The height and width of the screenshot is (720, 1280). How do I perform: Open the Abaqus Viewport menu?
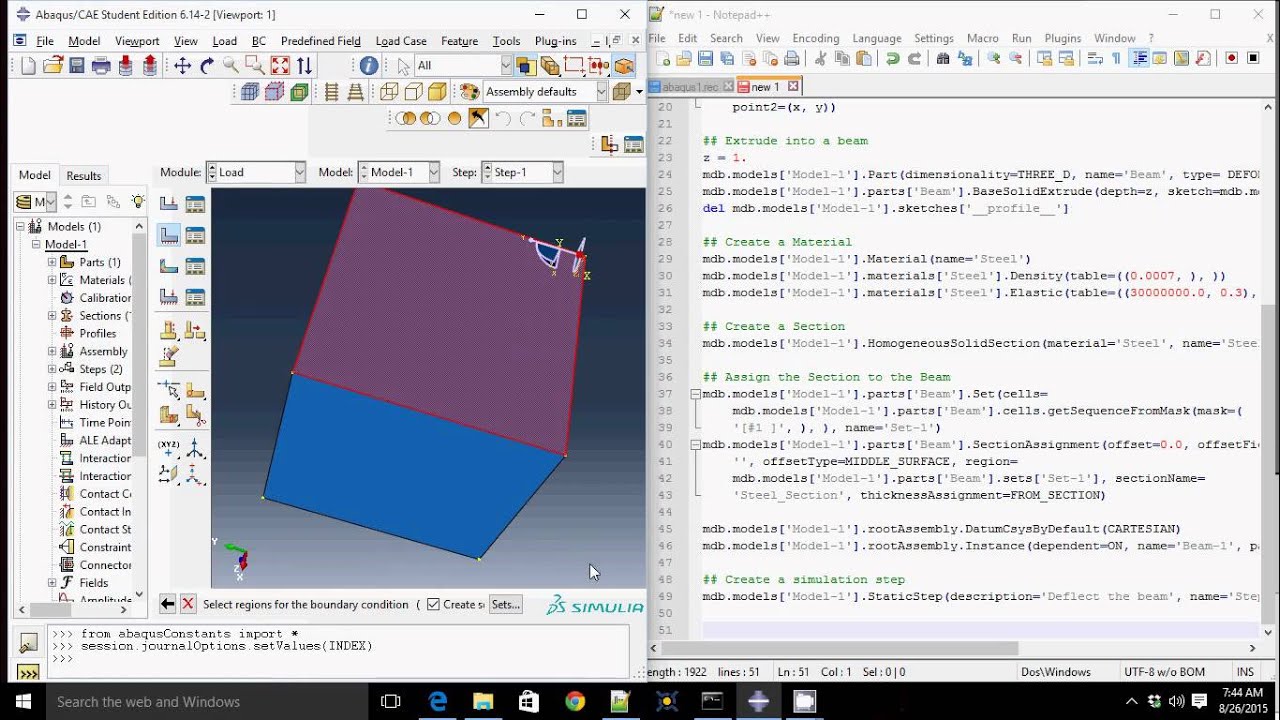pyautogui.click(x=137, y=41)
